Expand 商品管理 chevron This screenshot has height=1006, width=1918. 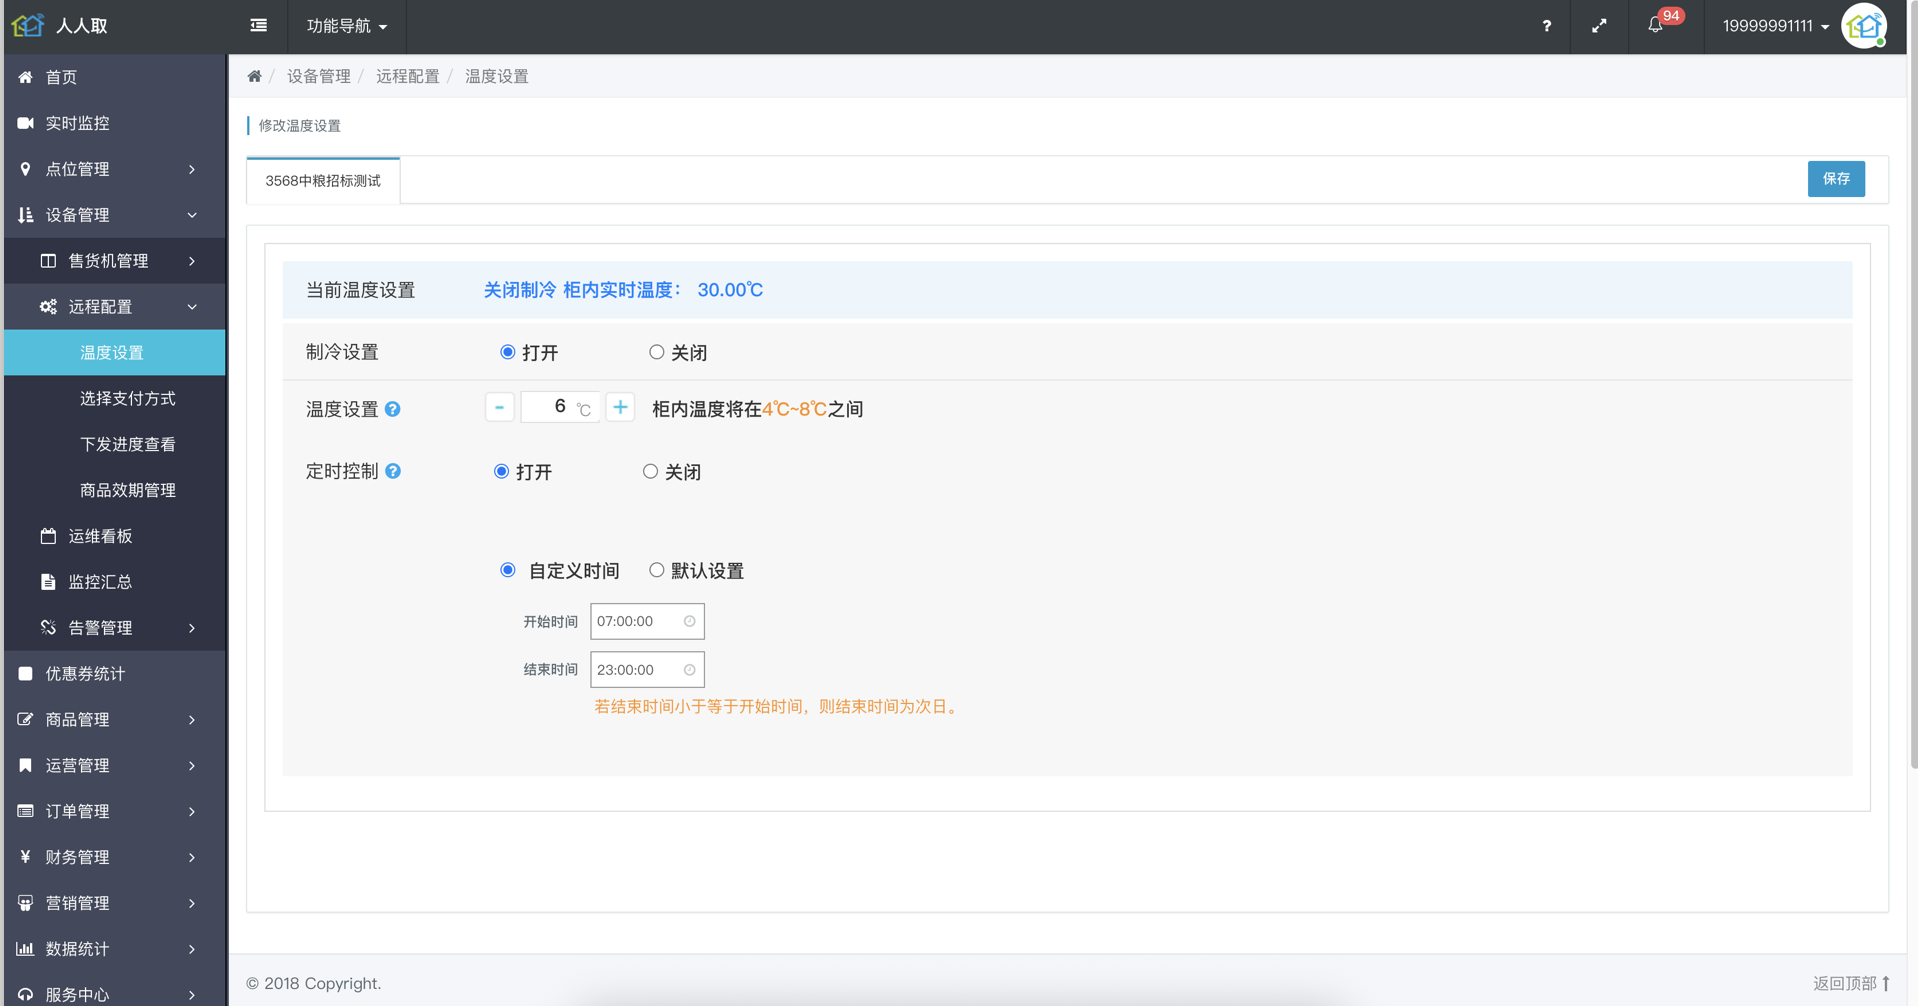[192, 720]
